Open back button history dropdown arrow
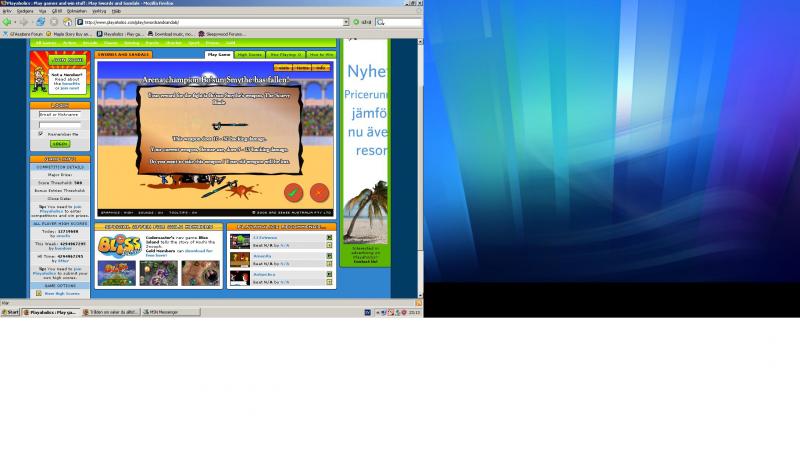Image resolution: width=800 pixels, height=450 pixels. tap(15, 22)
